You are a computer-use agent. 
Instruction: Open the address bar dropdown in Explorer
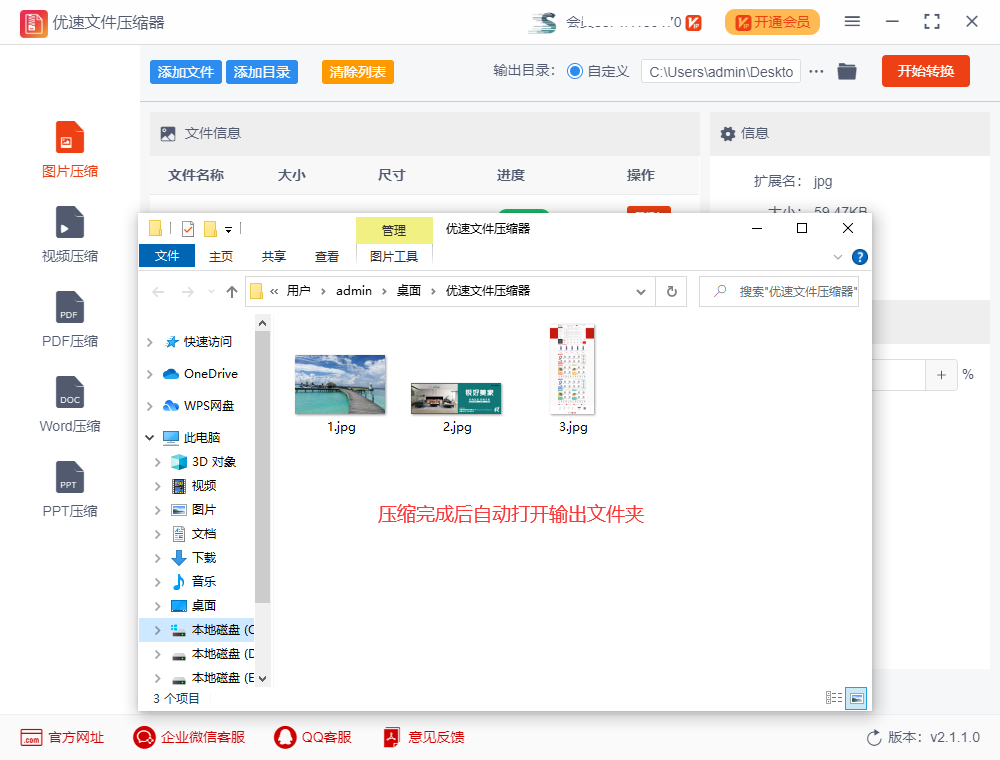coord(641,290)
